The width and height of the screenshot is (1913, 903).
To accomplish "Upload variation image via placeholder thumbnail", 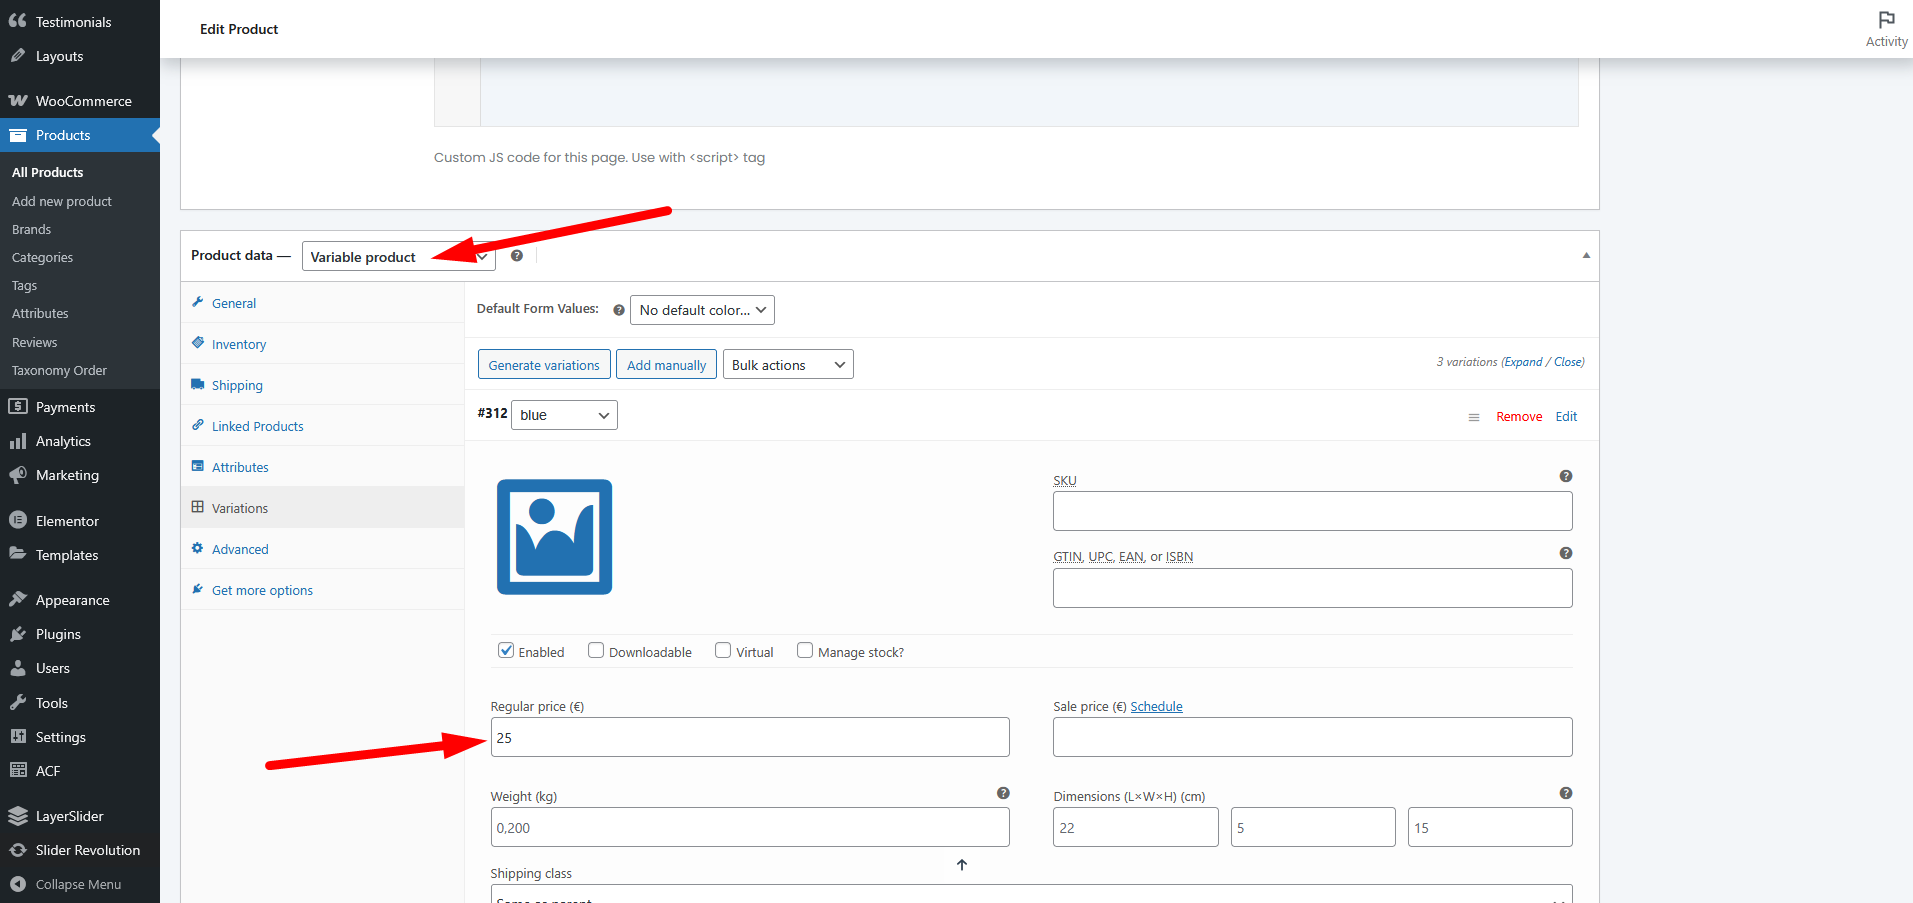I will tap(554, 537).
